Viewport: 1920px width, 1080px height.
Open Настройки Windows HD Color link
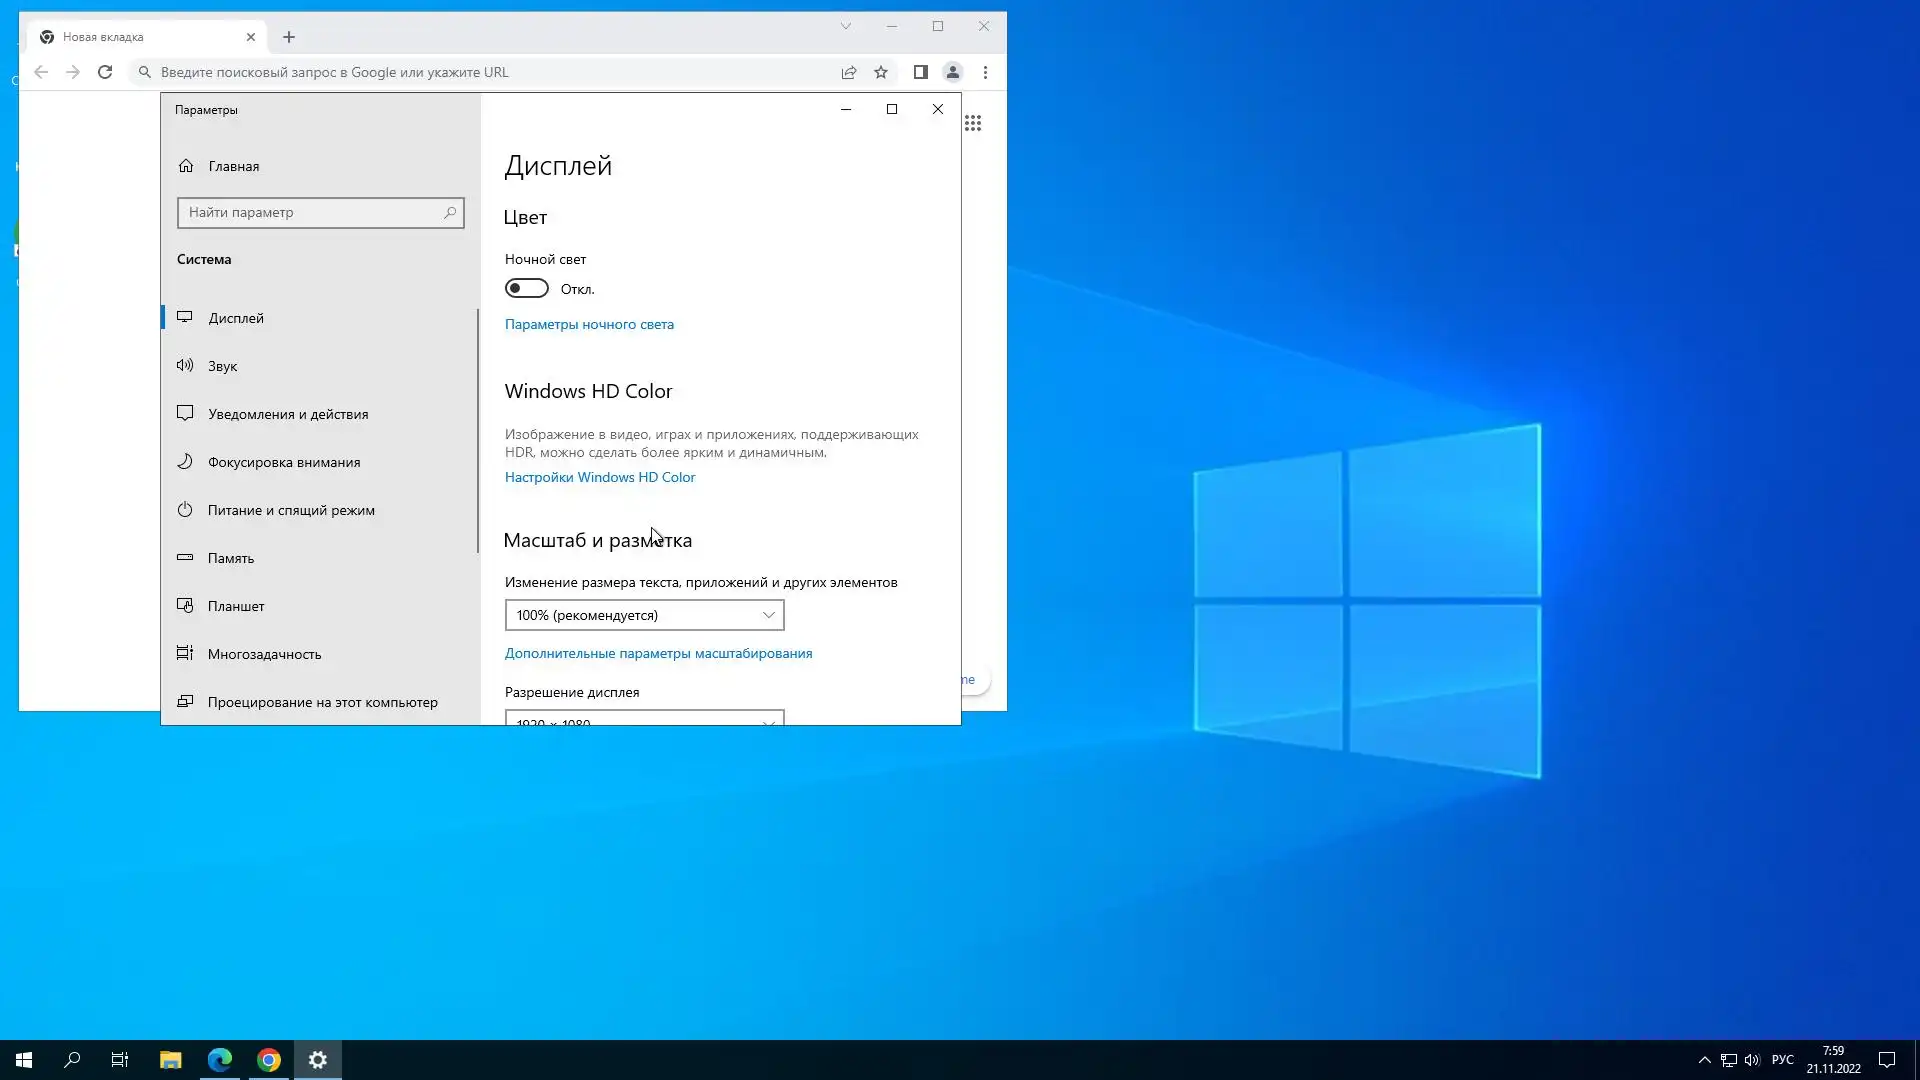click(x=599, y=477)
